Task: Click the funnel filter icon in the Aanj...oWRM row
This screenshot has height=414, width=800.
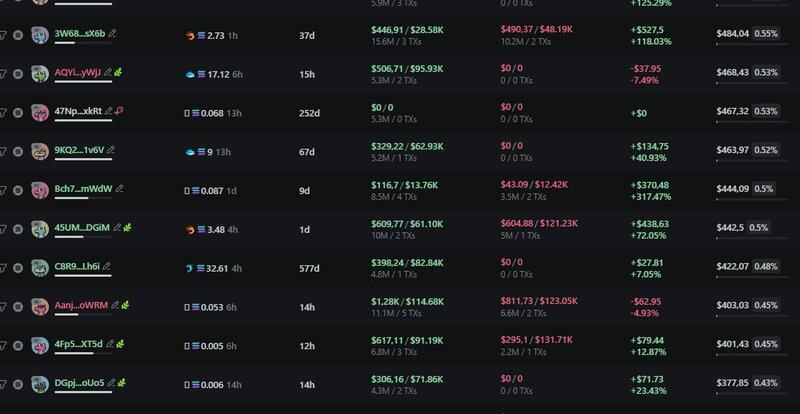Action: (x=3, y=307)
